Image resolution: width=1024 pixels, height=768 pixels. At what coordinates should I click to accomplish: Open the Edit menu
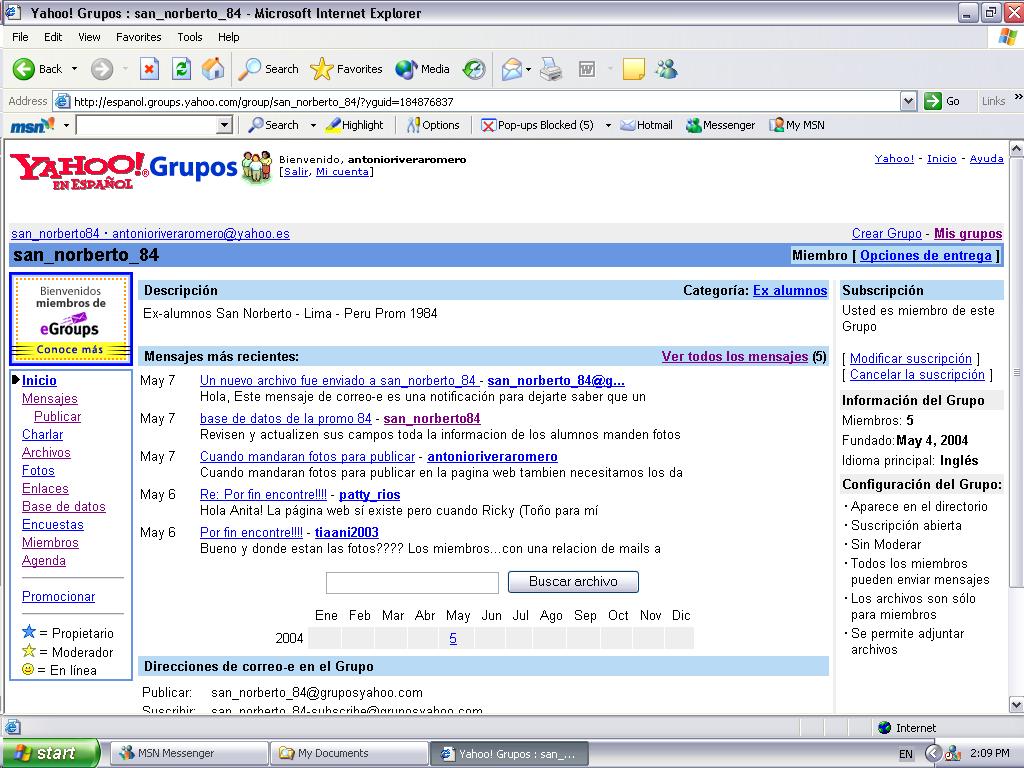coord(53,37)
